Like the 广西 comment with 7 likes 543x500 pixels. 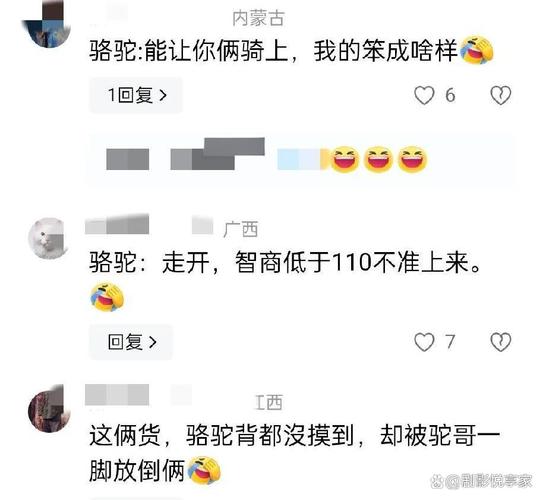tap(424, 342)
